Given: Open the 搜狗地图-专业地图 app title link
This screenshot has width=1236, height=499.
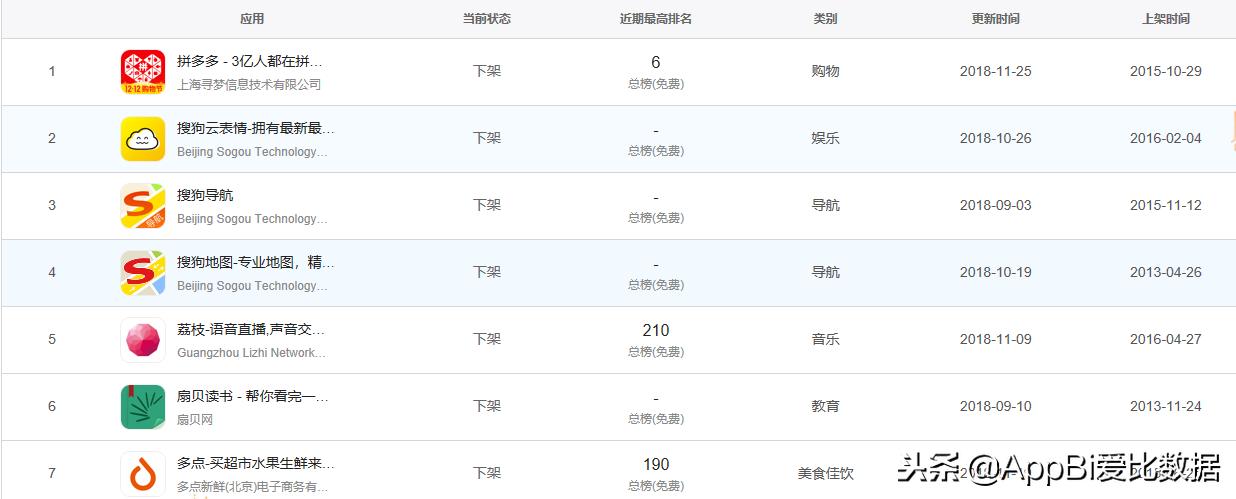Looking at the screenshot, I should click(x=256, y=262).
